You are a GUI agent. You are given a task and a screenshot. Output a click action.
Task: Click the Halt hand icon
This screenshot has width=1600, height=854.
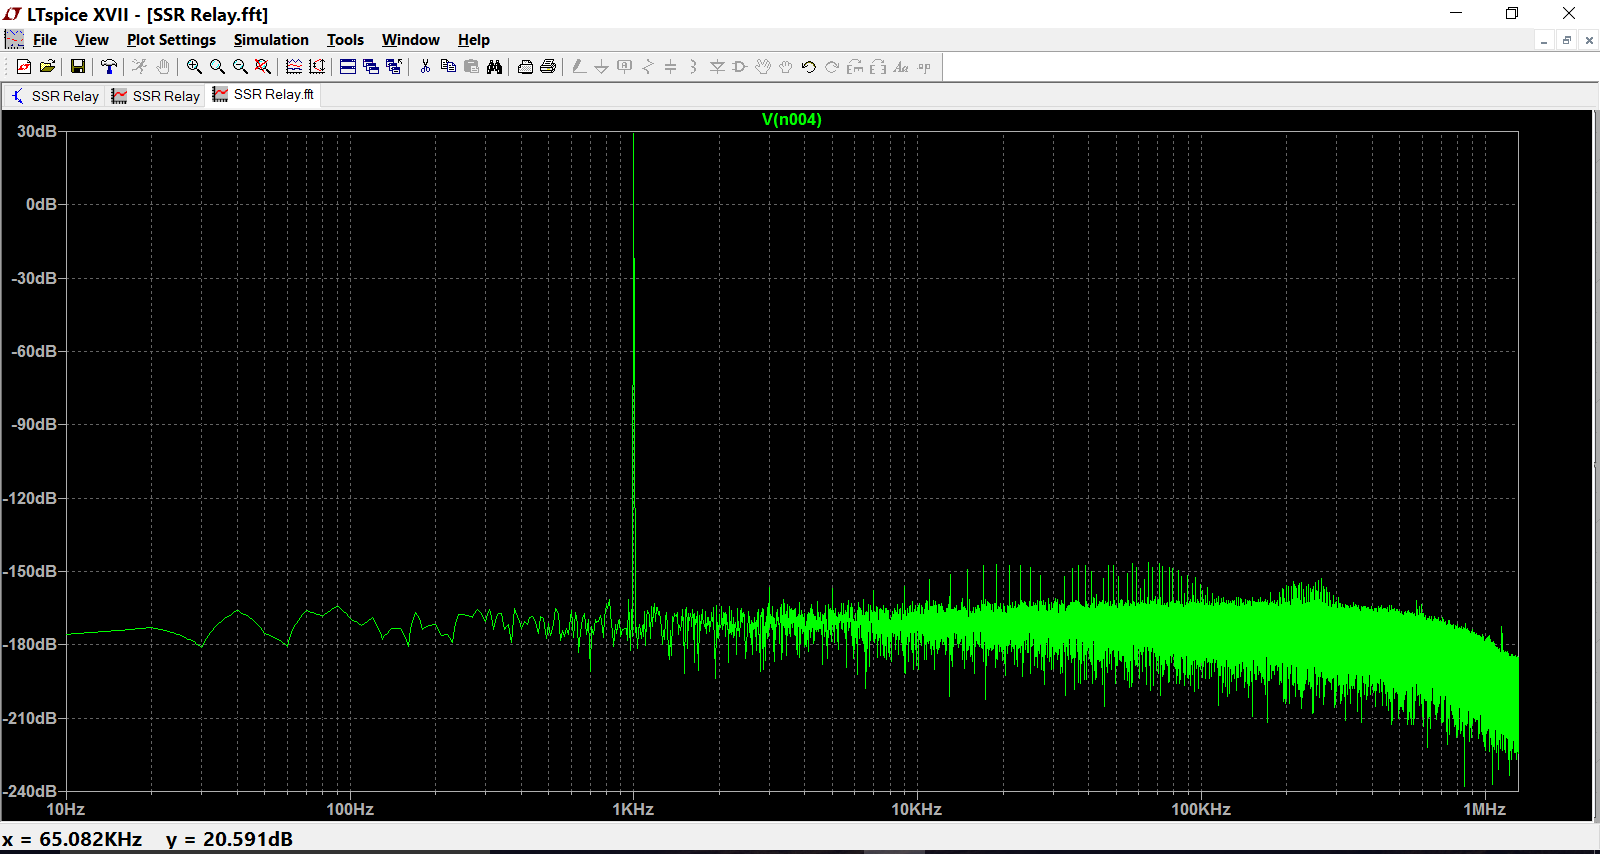click(163, 67)
